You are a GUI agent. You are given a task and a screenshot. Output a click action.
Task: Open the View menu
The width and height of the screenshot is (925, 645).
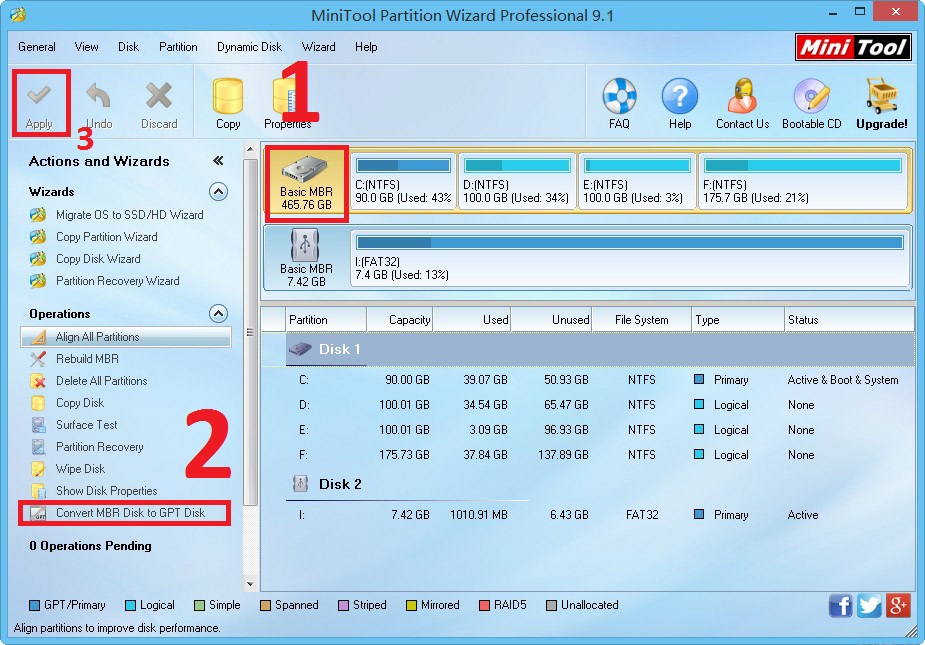pyautogui.click(x=86, y=47)
